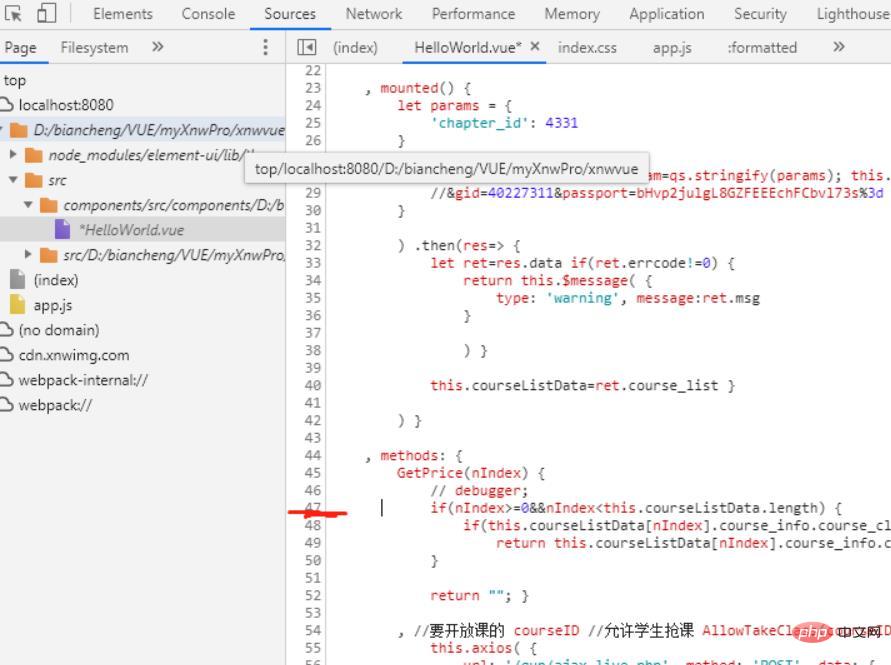Toggle breakpoint on line number 33
The width and height of the screenshot is (891, 665).
[x=312, y=263]
